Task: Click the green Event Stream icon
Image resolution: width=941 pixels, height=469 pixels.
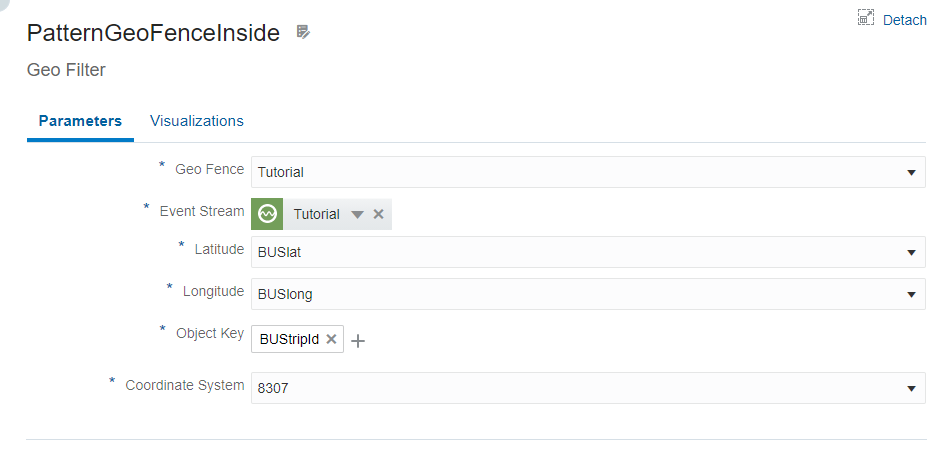Action: (267, 214)
